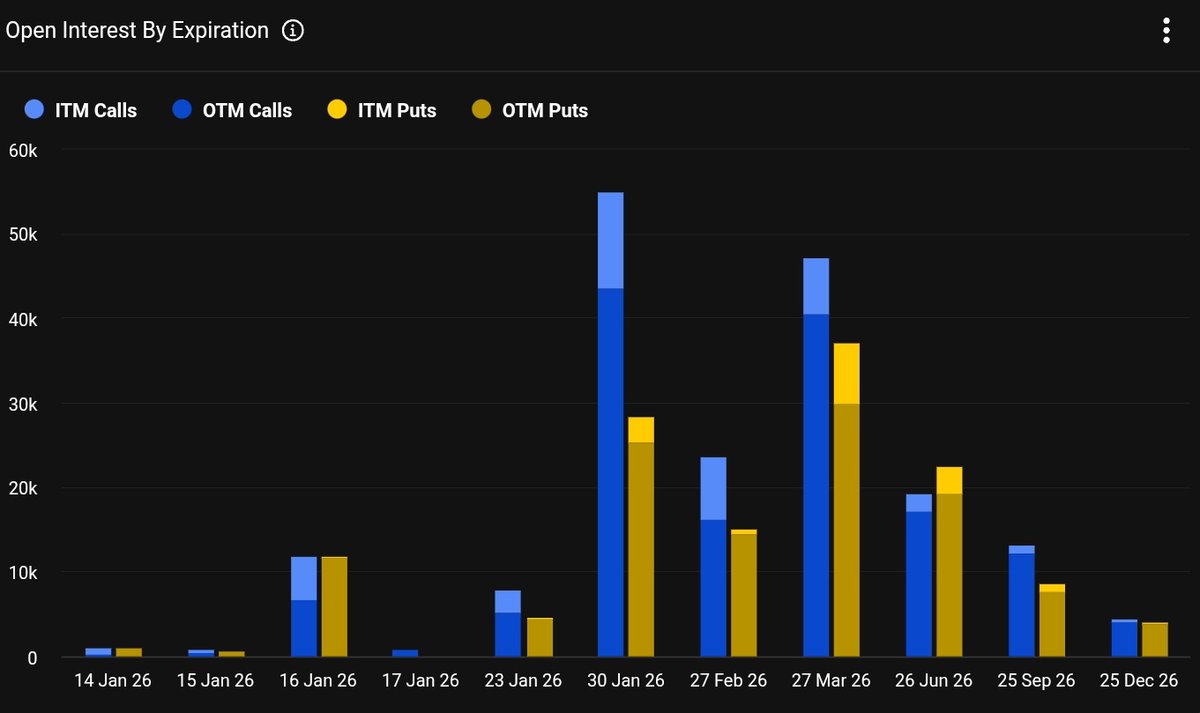Select the 27 Feb 26 calls bar
This screenshot has width=1200, height=713.
point(713,557)
